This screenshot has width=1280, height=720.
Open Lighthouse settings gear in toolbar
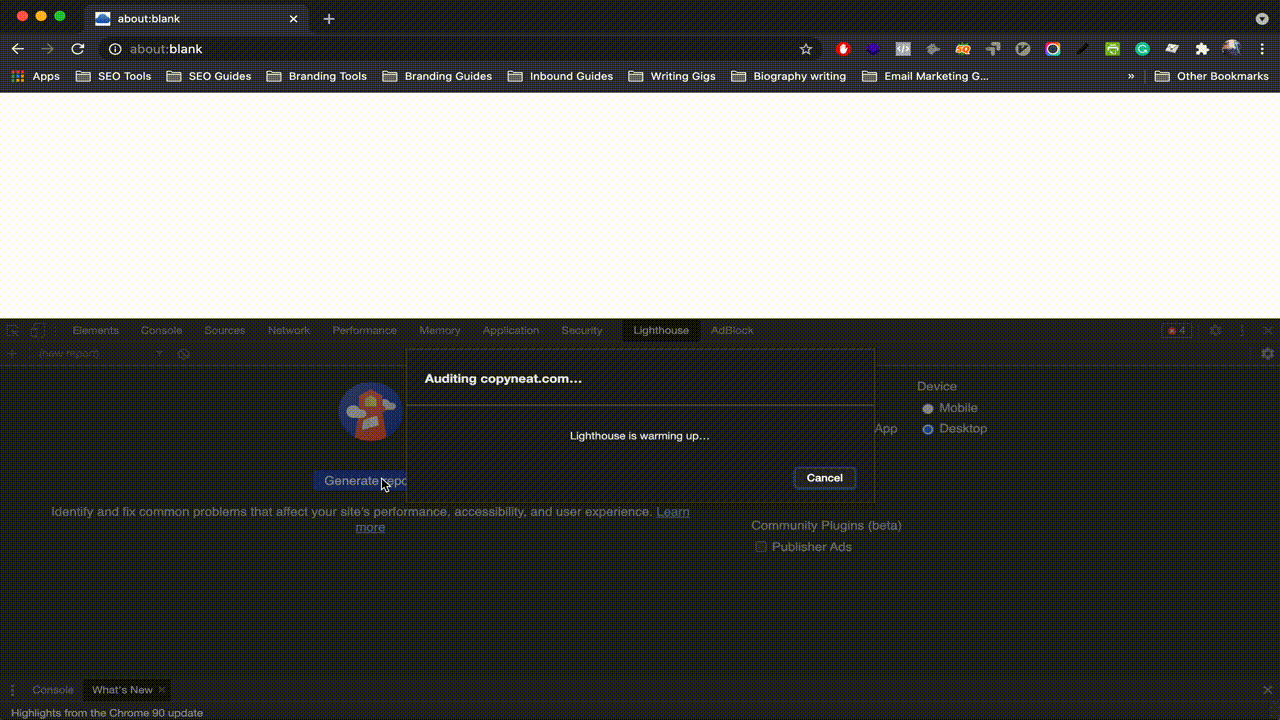[x=1268, y=354]
